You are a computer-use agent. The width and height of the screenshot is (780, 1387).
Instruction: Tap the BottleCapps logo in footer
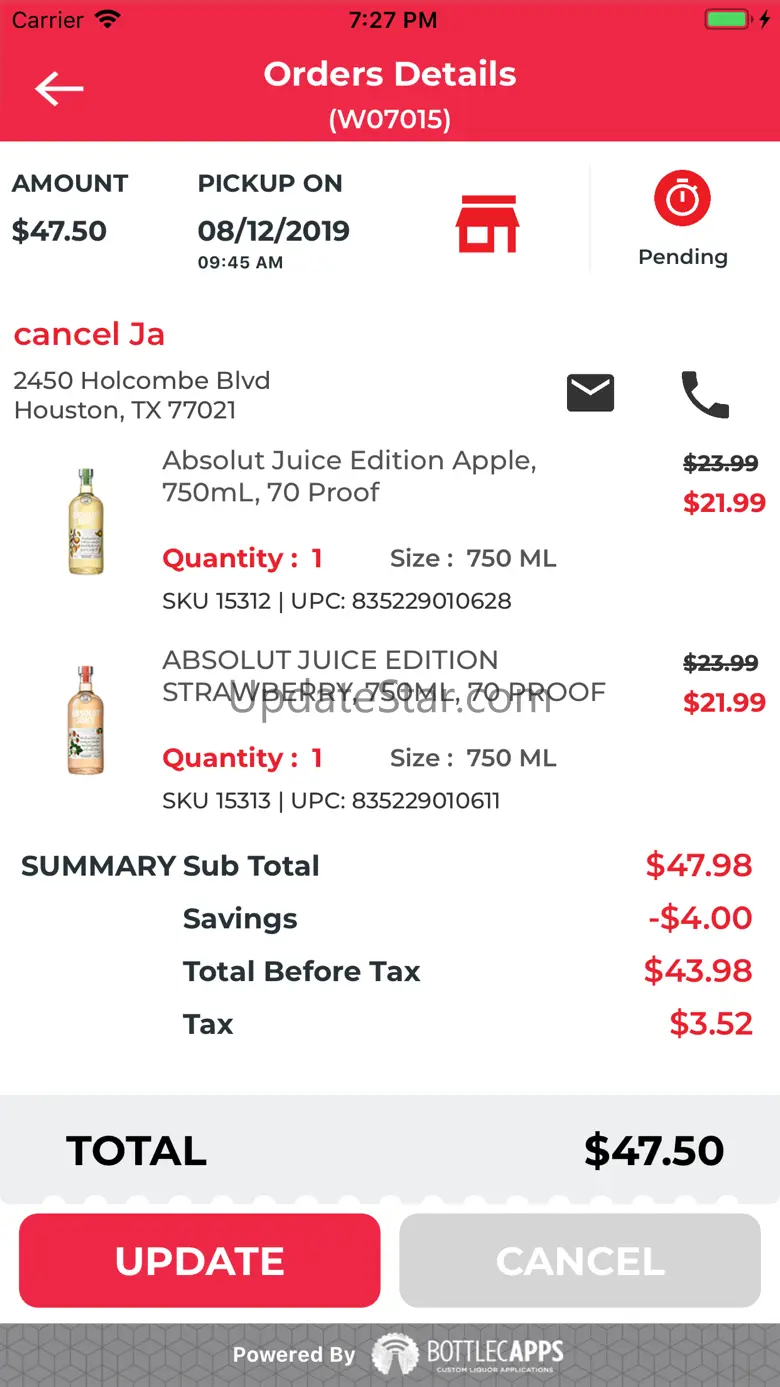468,1354
